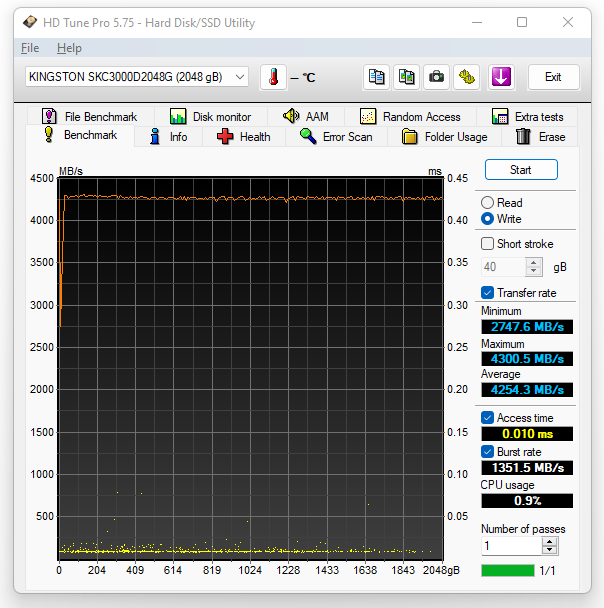Open the AAM tab
Image resolution: width=604 pixels, height=608 pixels.
306,116
